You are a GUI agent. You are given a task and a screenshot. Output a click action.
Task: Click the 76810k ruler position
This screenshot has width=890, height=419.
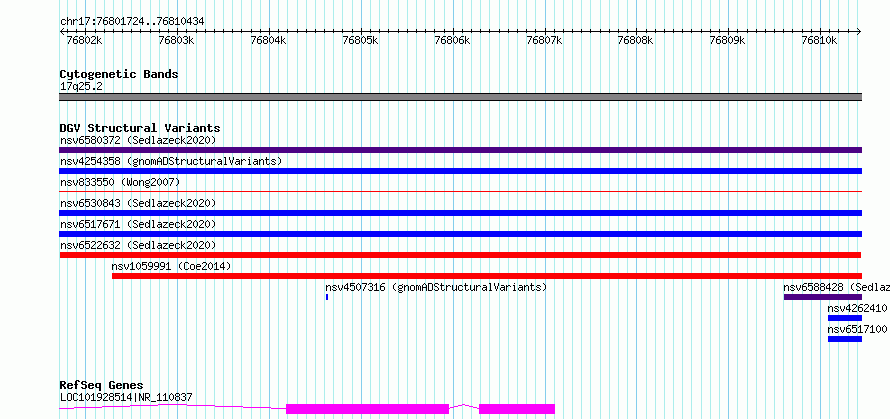(820, 41)
